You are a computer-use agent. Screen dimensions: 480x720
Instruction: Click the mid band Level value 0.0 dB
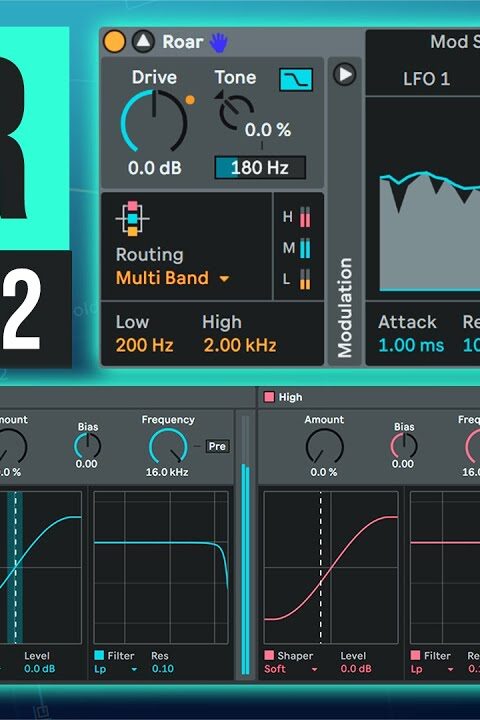click(40, 669)
